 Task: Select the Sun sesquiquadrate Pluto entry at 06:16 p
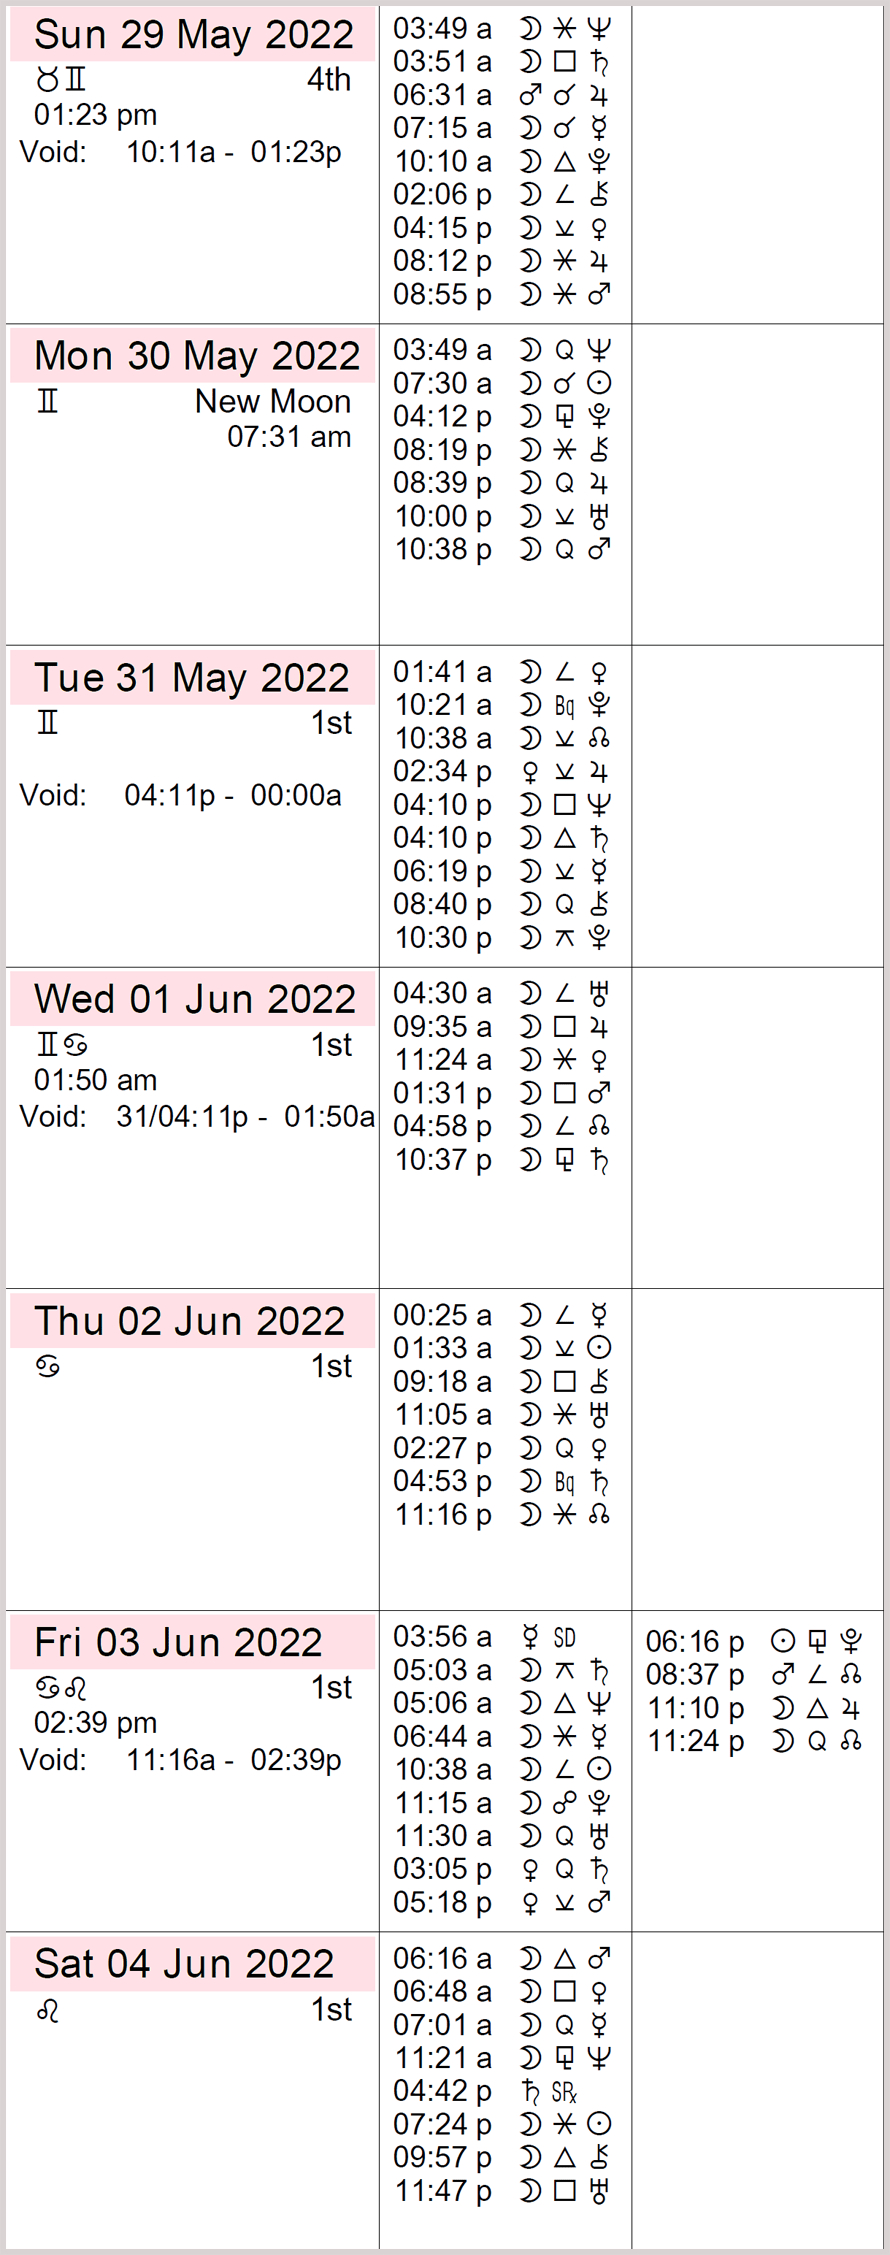754,1642
